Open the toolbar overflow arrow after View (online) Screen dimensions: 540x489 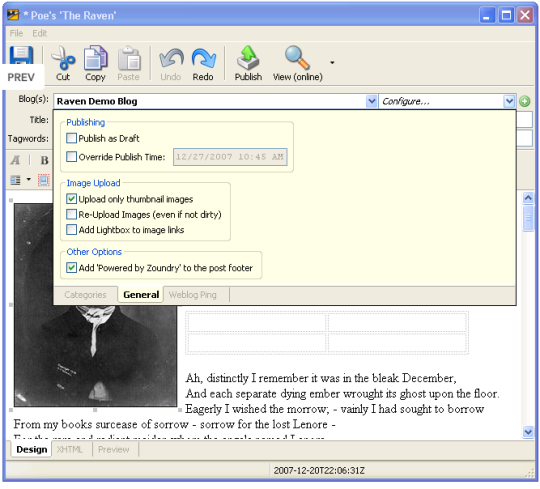coord(332,63)
